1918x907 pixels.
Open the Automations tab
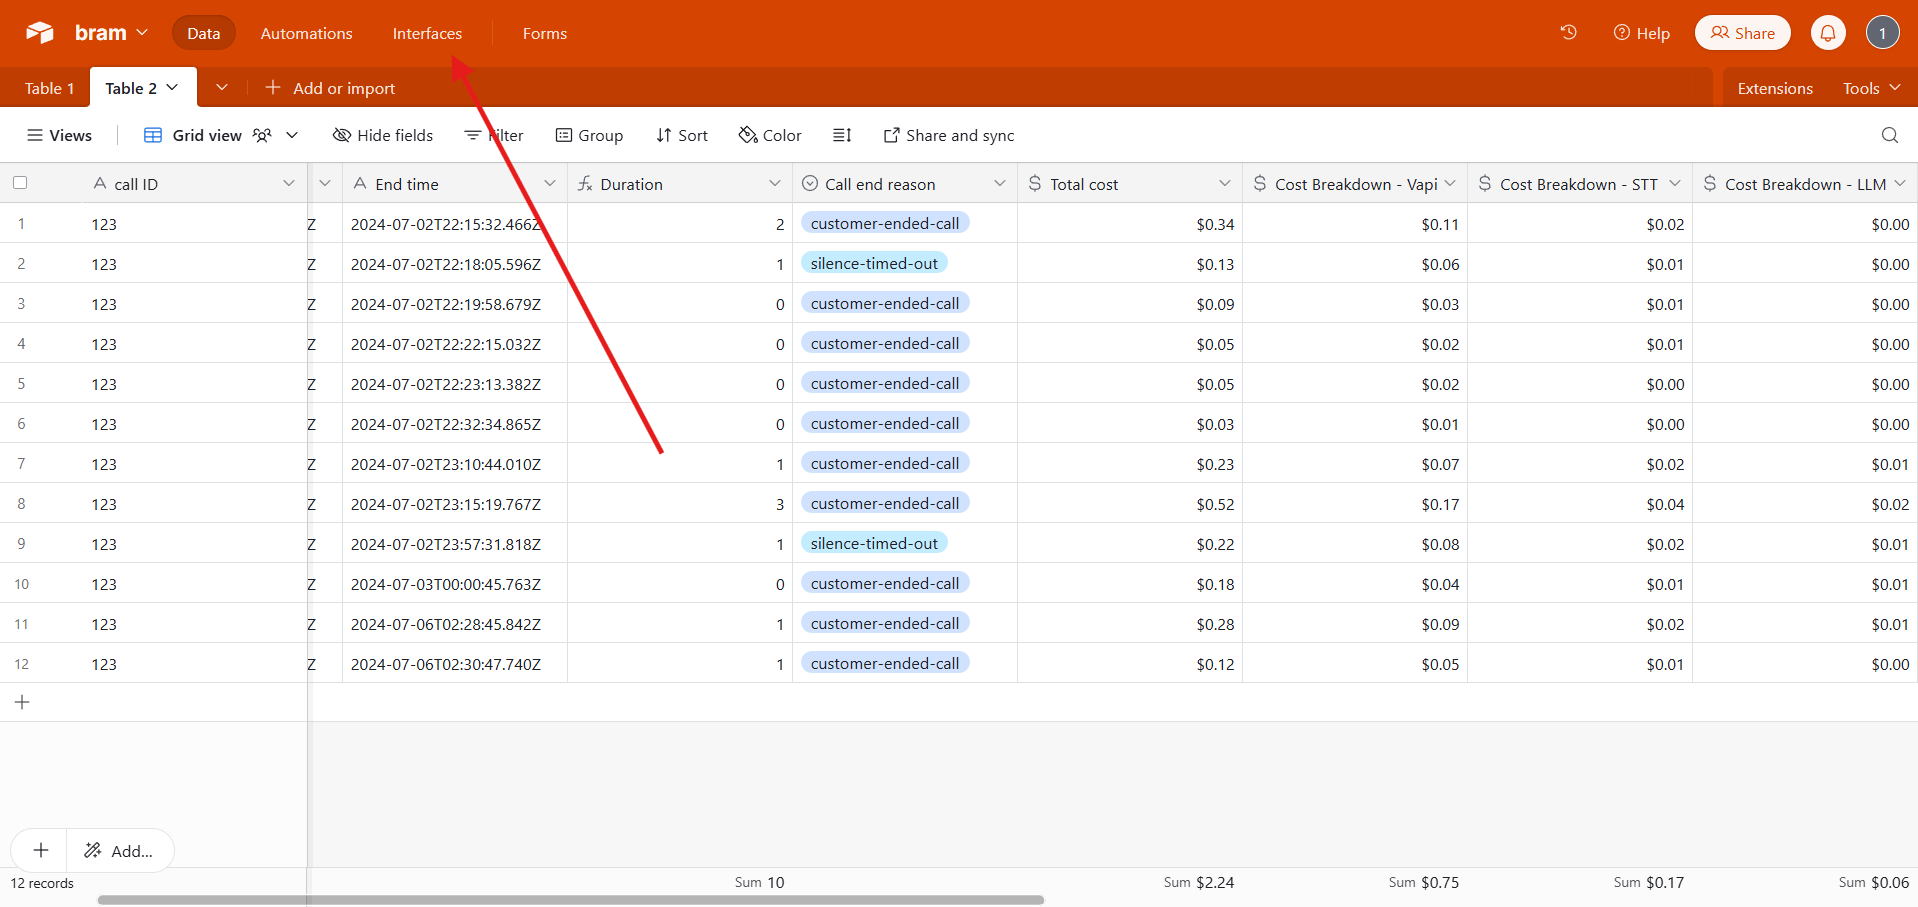coord(306,33)
